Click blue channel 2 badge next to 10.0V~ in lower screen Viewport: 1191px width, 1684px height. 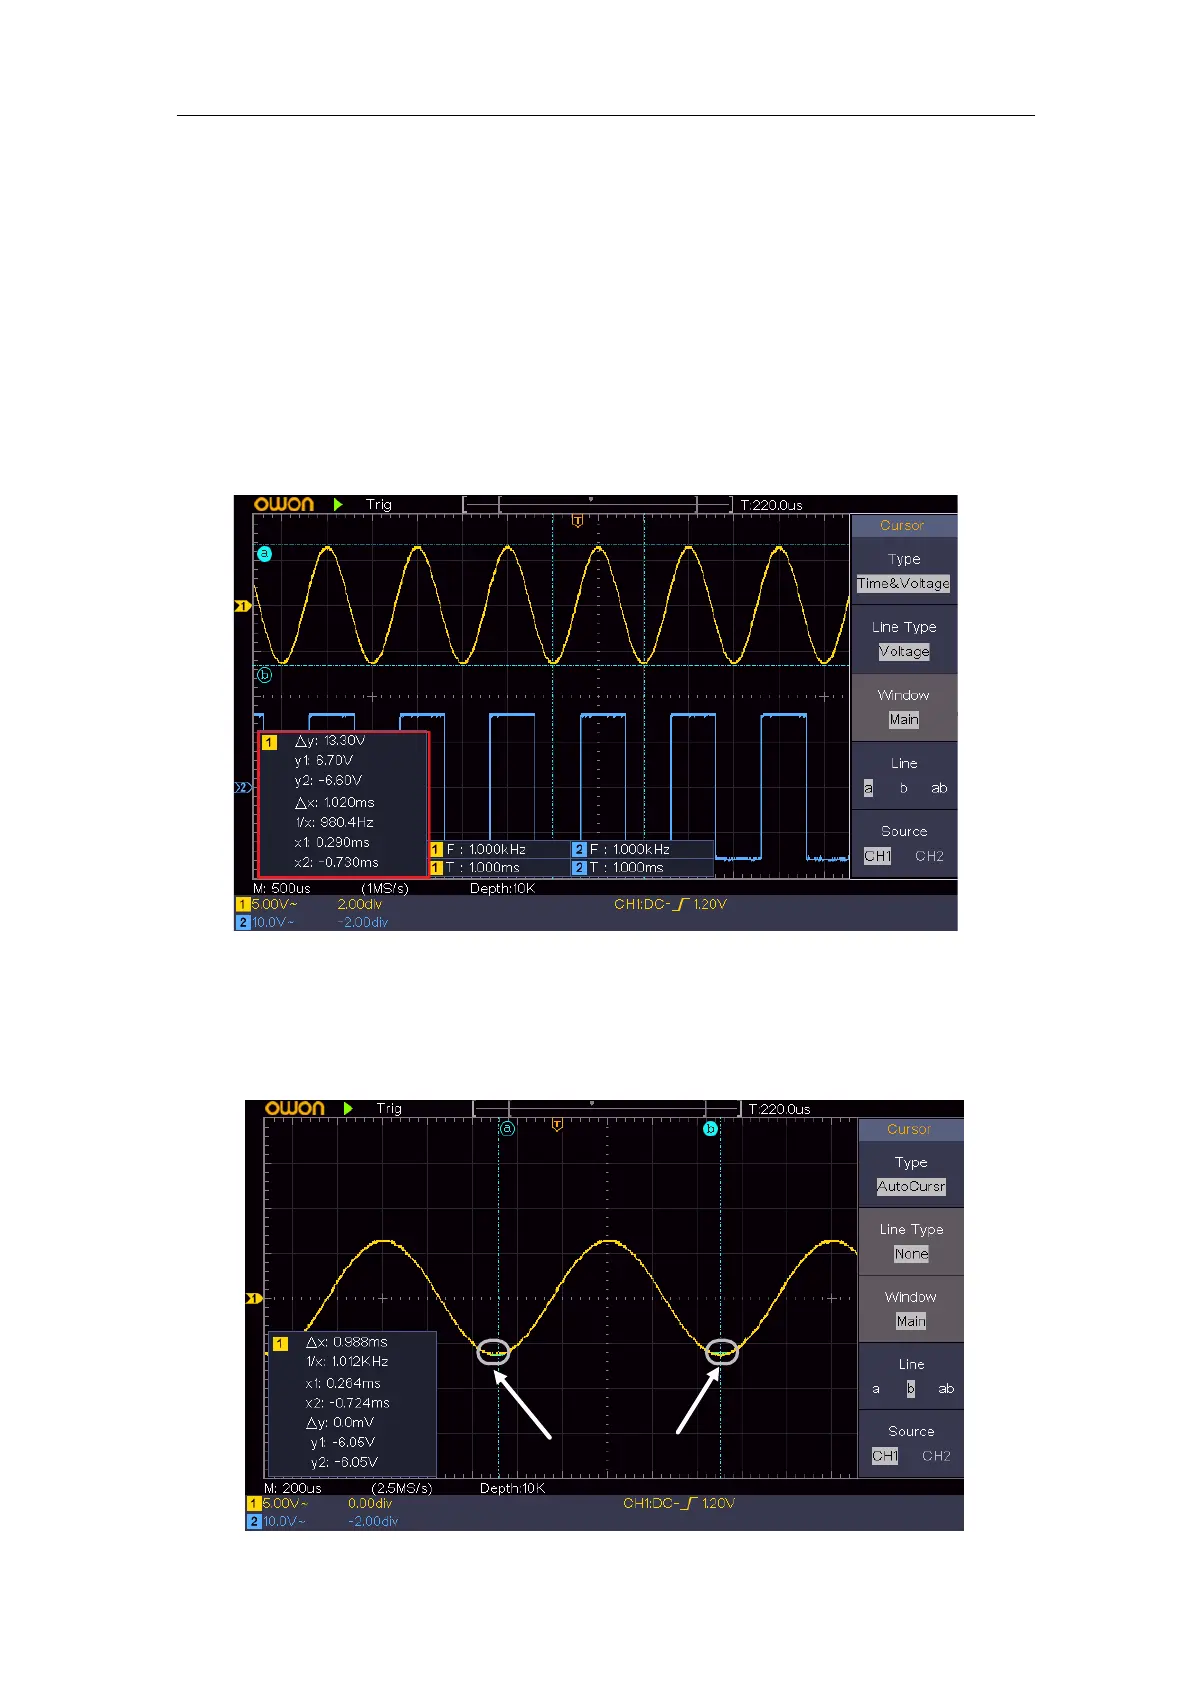coord(253,1521)
